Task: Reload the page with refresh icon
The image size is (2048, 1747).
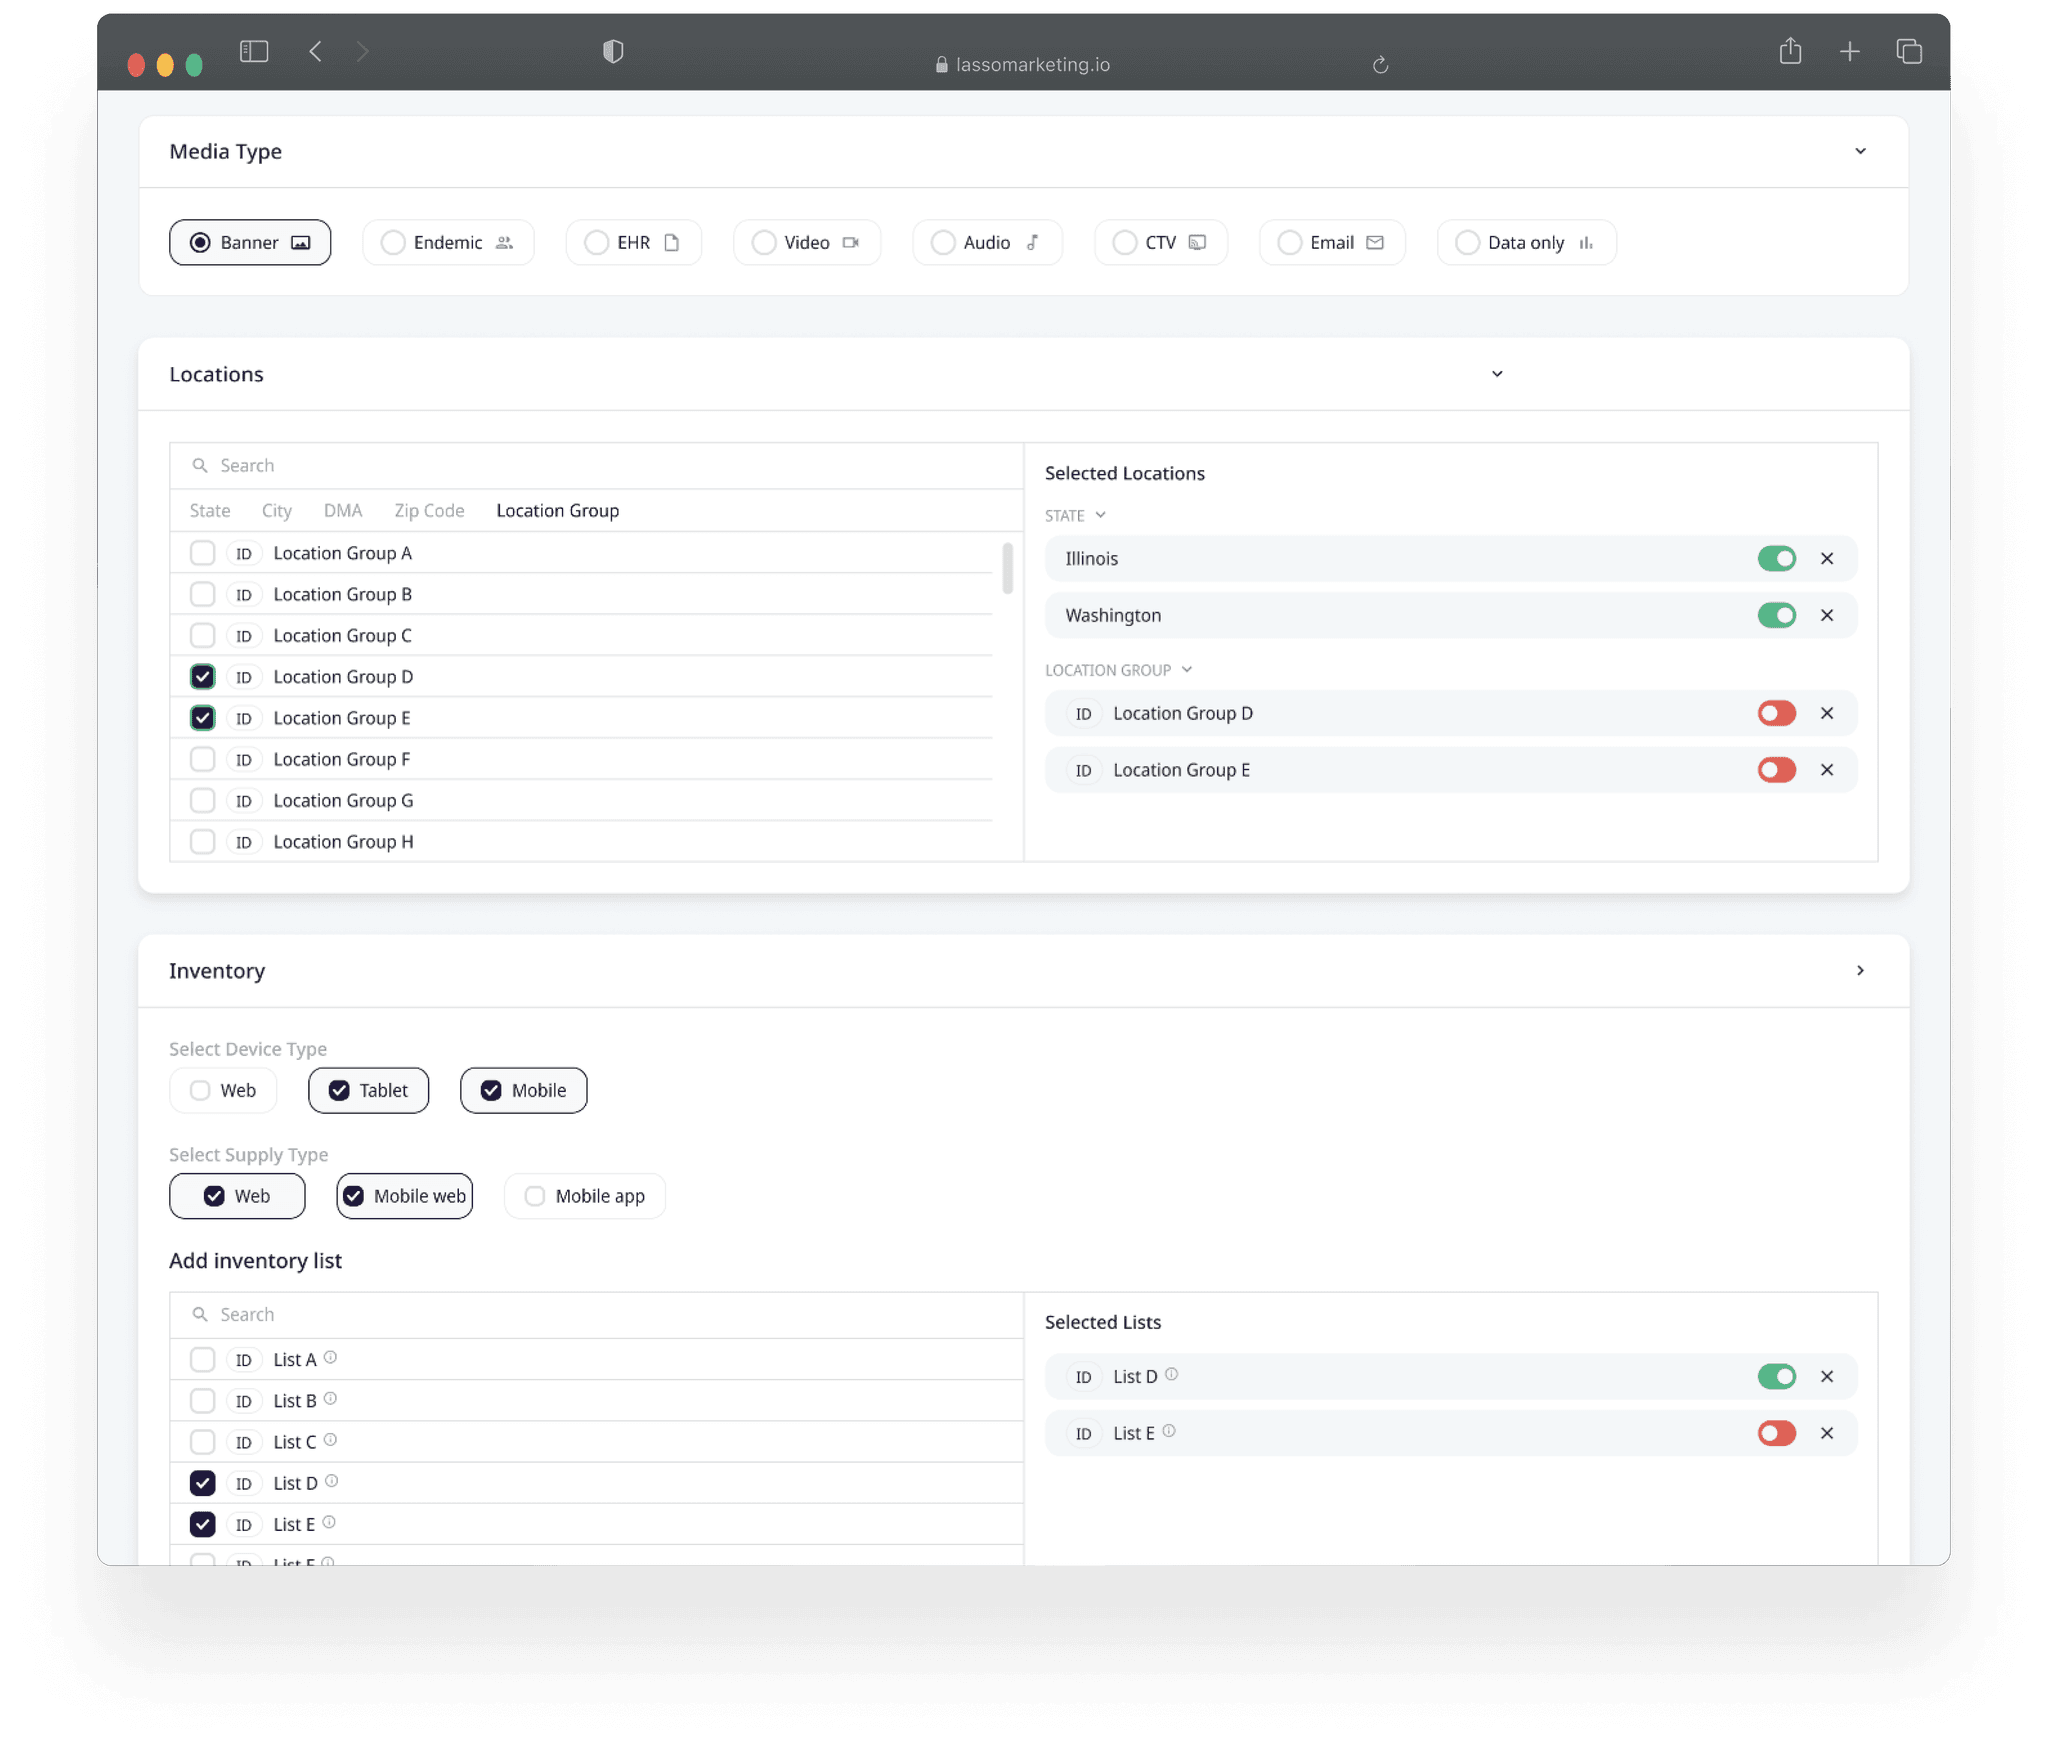Action: (1380, 65)
